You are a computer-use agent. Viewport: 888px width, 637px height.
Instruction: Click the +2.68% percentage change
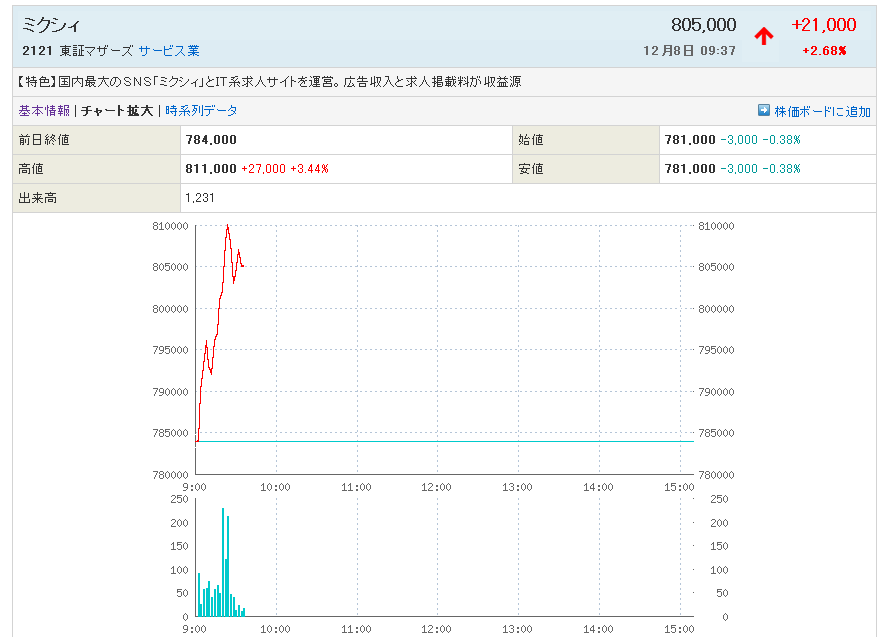(x=823, y=51)
